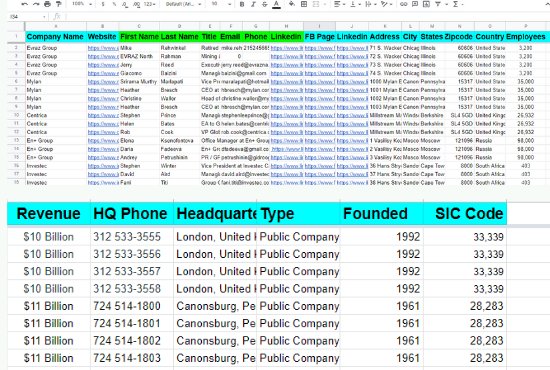Open text wrapping options
This screenshot has height=370, width=550.
click(x=370, y=4)
